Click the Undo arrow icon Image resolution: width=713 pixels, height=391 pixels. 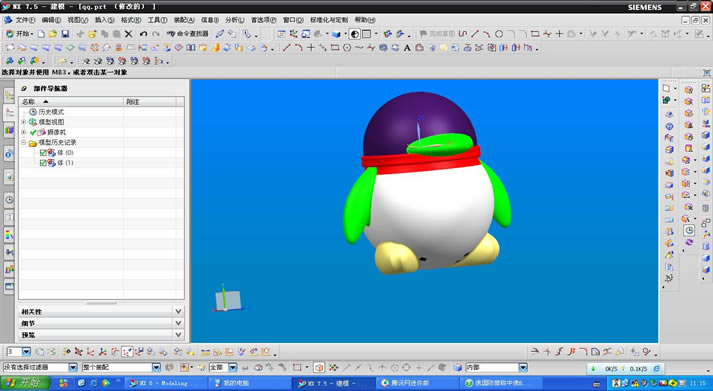click(x=143, y=34)
